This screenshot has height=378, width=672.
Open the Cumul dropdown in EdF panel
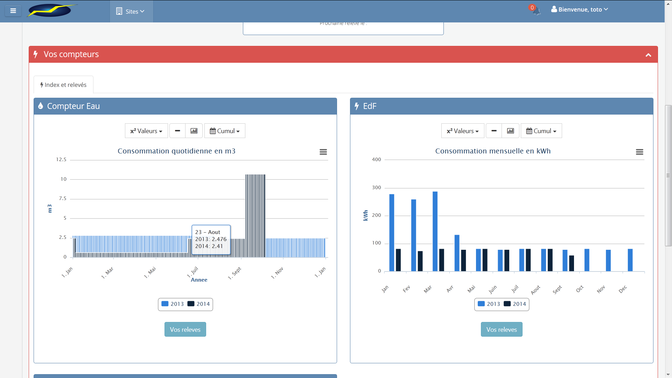tap(541, 131)
